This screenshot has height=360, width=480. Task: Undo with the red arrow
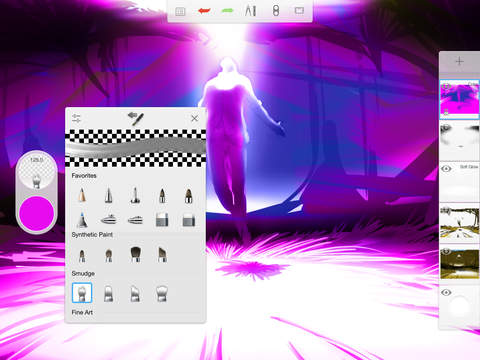(x=204, y=11)
